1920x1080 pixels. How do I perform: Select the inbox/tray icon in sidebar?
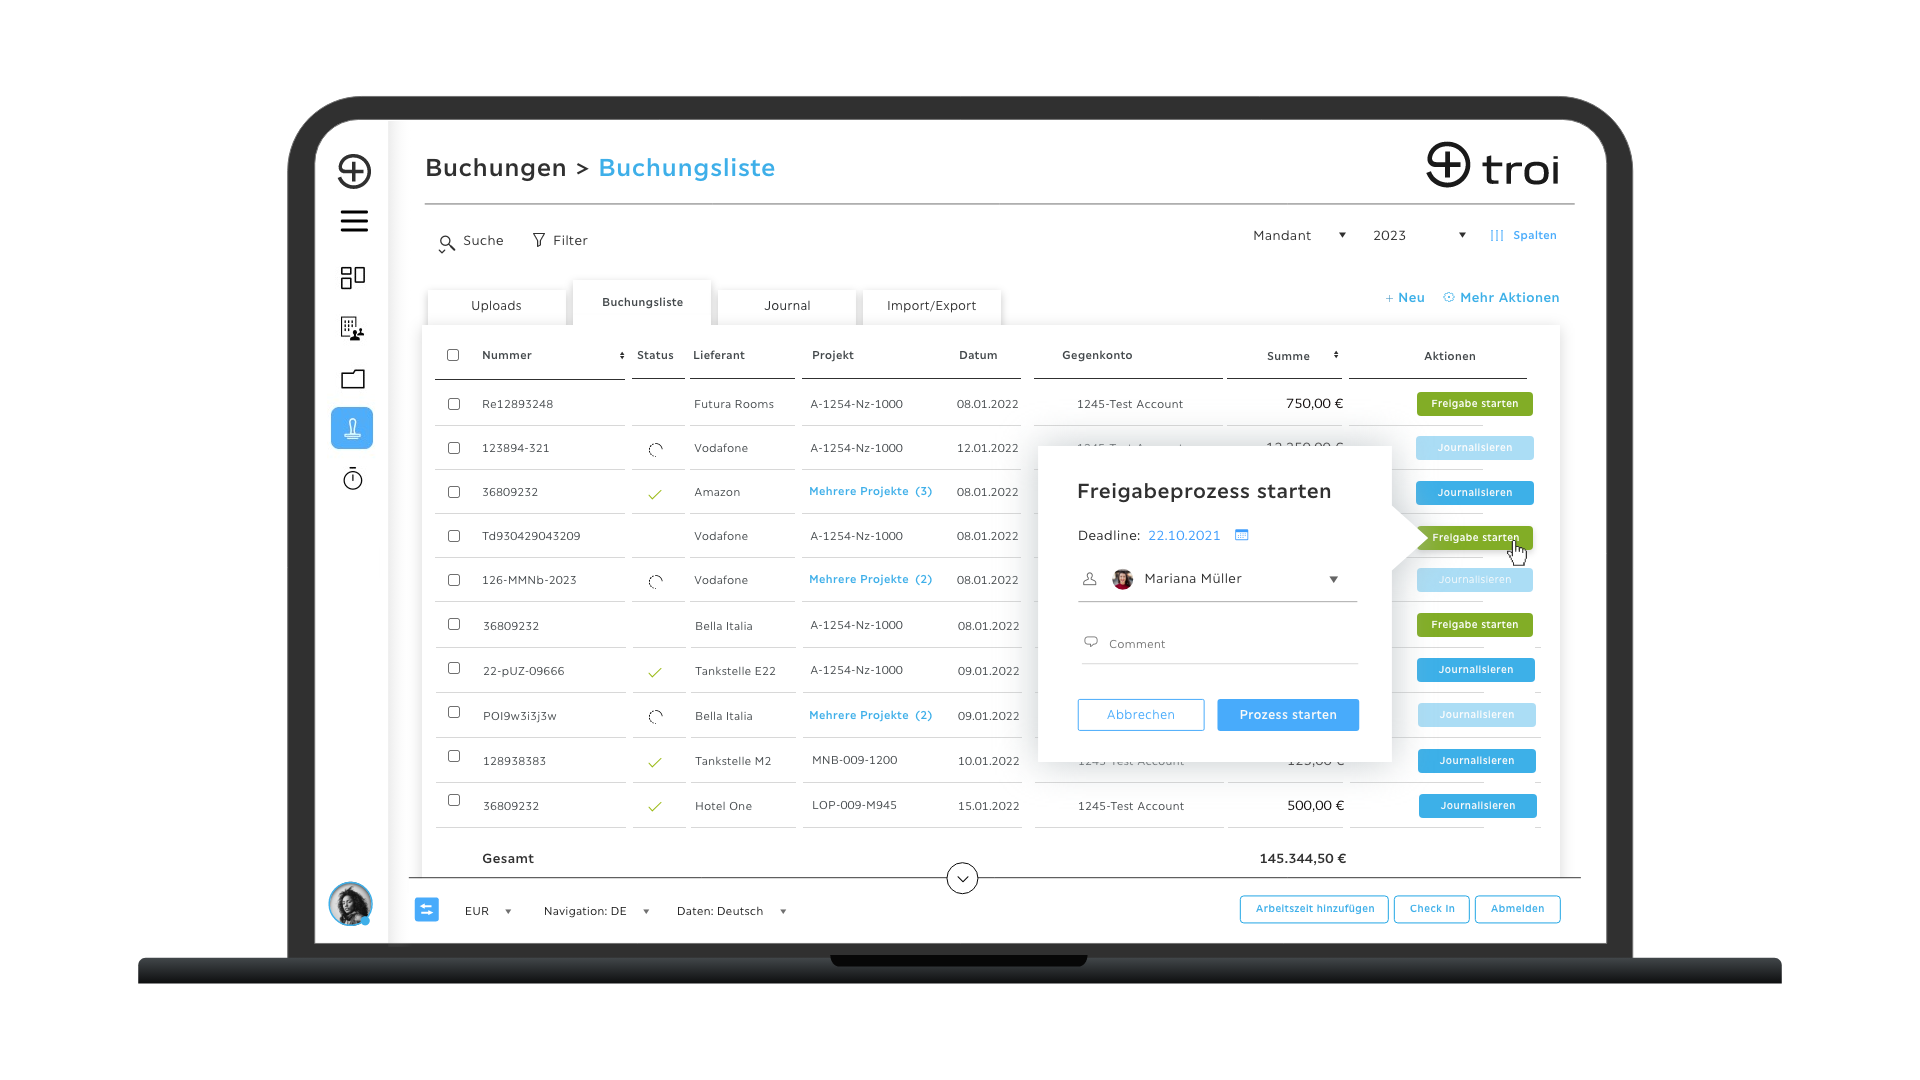coord(352,380)
